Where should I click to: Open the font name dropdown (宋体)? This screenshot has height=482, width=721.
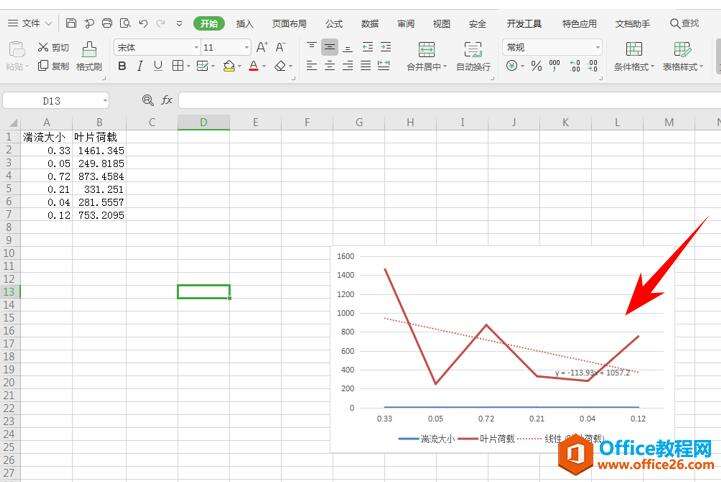[x=156, y=47]
